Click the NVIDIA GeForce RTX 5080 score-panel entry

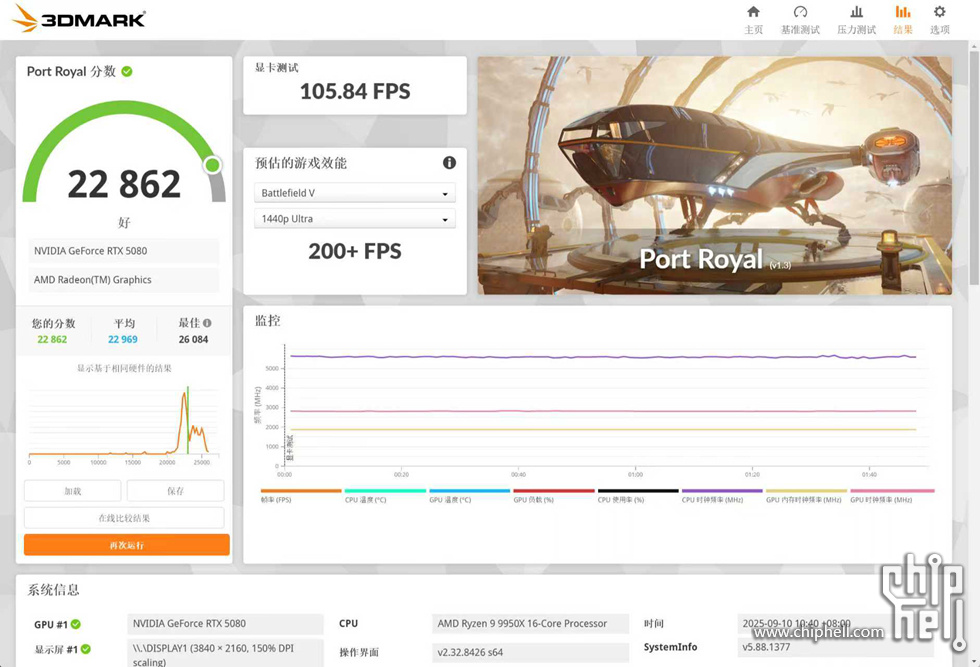[x=124, y=251]
